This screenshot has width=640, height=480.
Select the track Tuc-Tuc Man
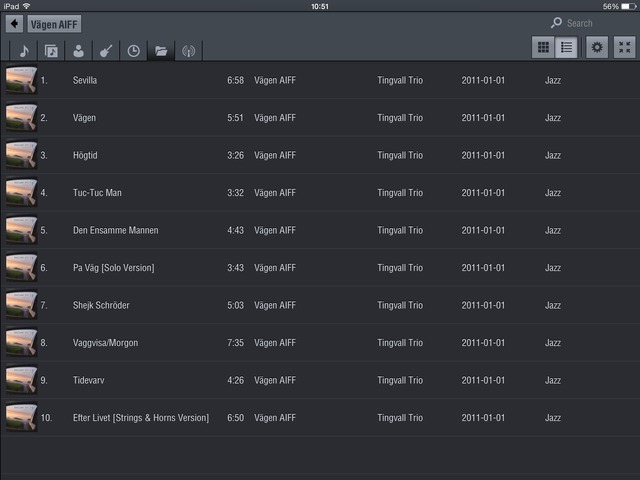[x=97, y=193]
